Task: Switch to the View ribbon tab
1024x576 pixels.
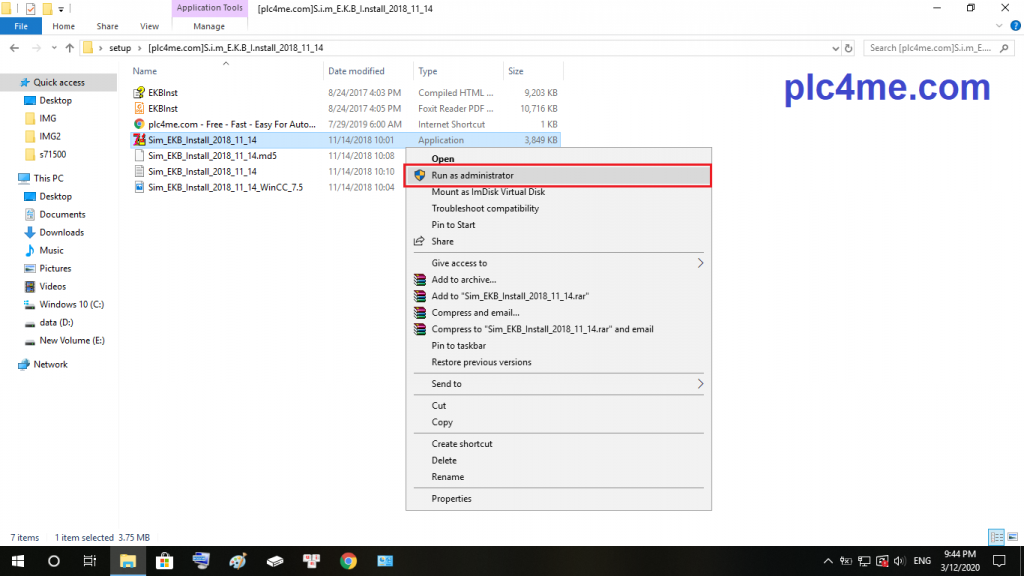Action: tap(149, 26)
